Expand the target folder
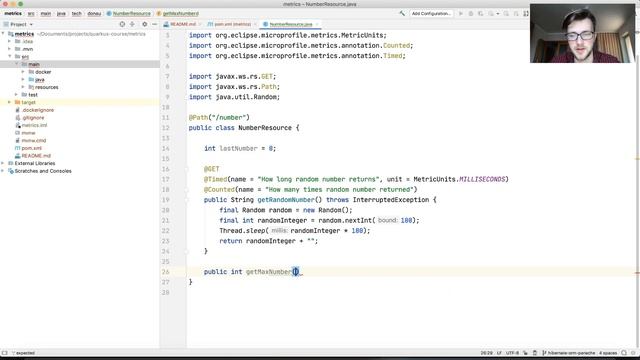640x360 pixels. coord(10,102)
